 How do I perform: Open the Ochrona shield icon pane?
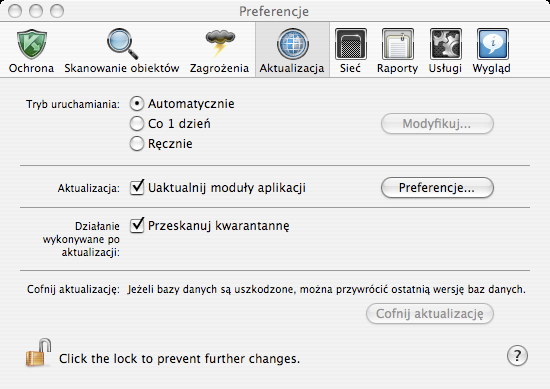pyautogui.click(x=32, y=44)
